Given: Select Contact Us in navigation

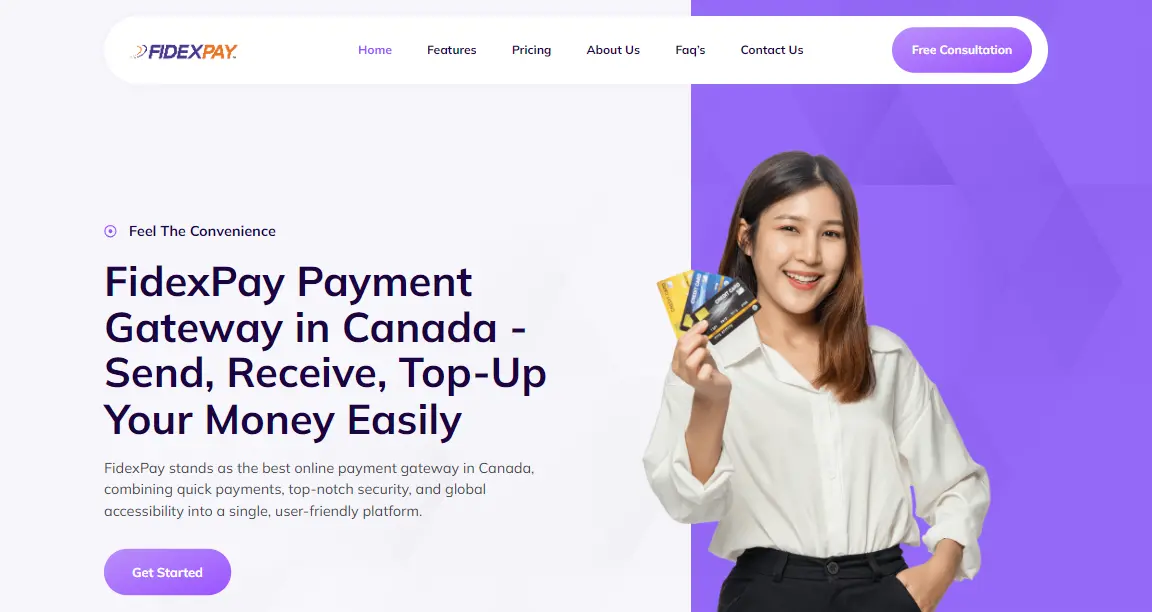Looking at the screenshot, I should 771,50.
